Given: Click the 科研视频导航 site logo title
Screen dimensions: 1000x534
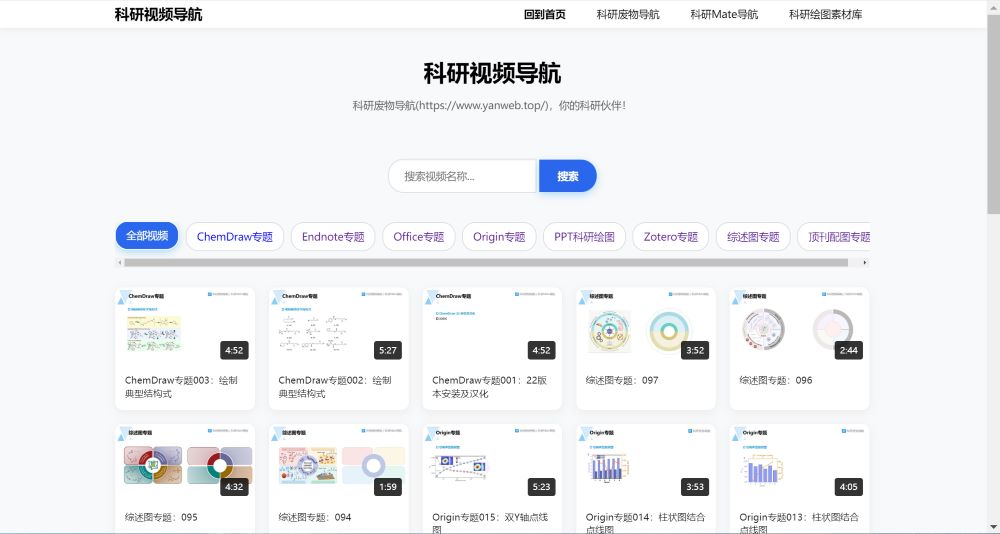Looking at the screenshot, I should coord(158,14).
